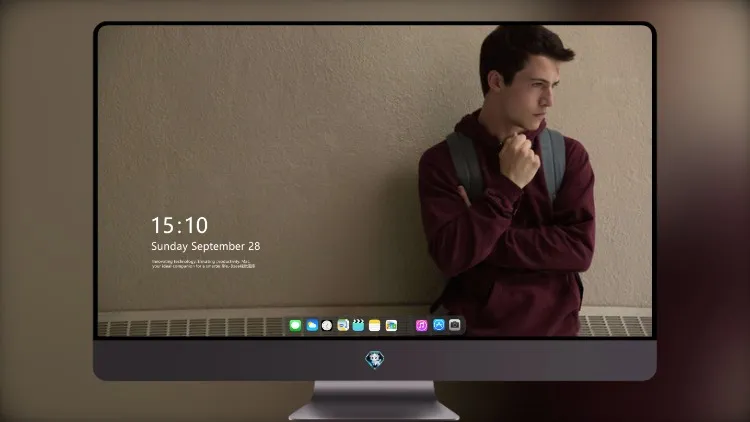Open the green Messages app in dock

click(x=295, y=325)
